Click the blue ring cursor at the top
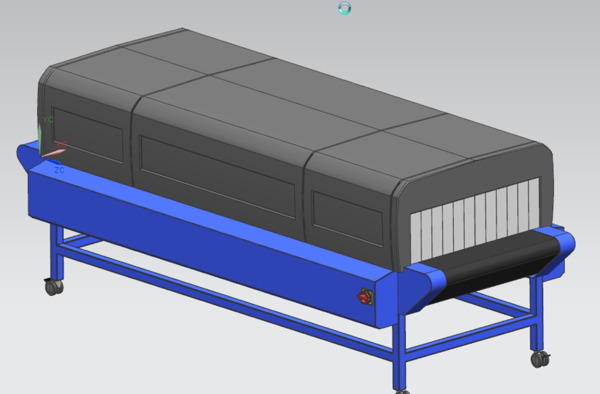 345,8
